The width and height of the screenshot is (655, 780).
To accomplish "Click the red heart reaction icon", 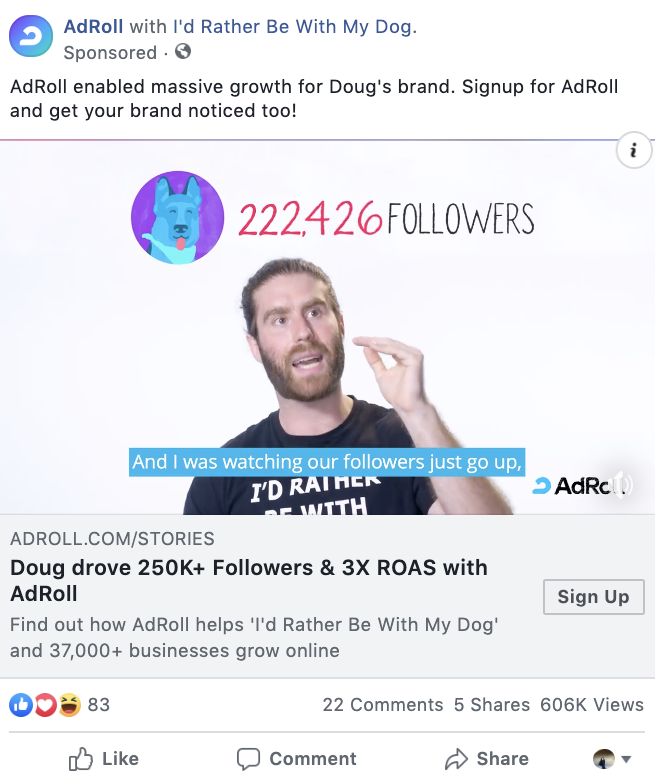I will point(45,705).
